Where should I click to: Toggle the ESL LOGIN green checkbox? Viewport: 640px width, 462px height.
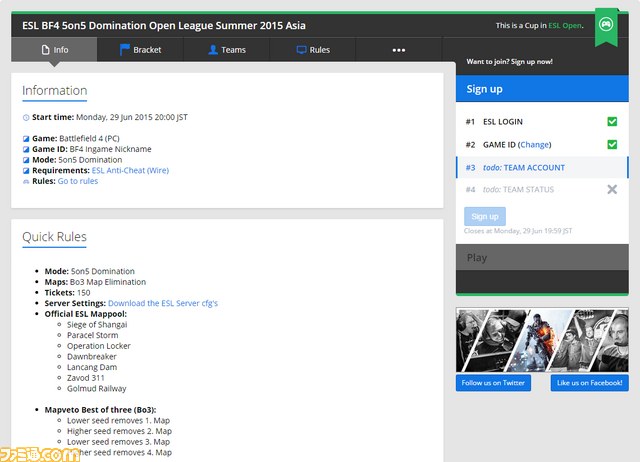(x=612, y=122)
